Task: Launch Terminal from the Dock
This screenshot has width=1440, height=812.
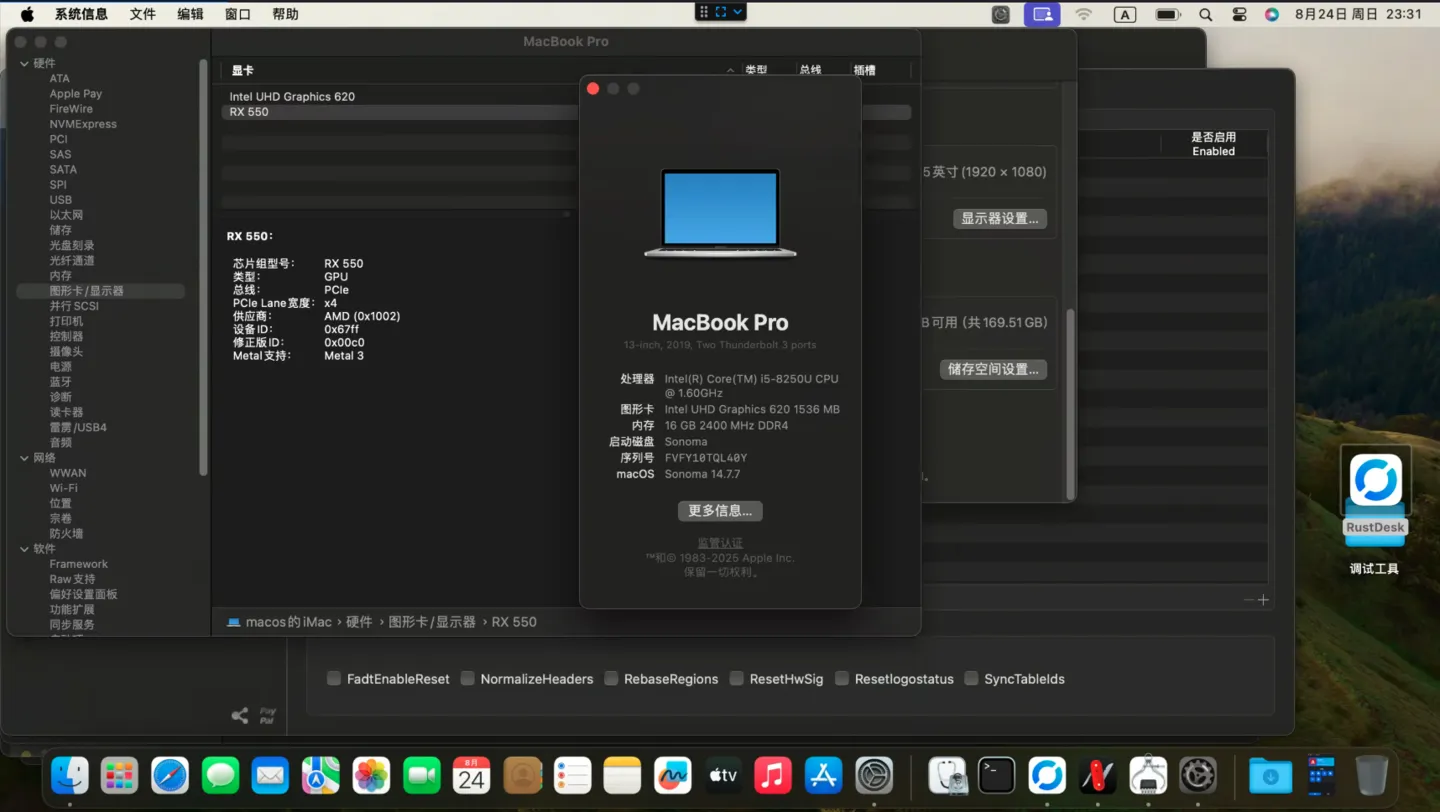Action: tap(997, 775)
